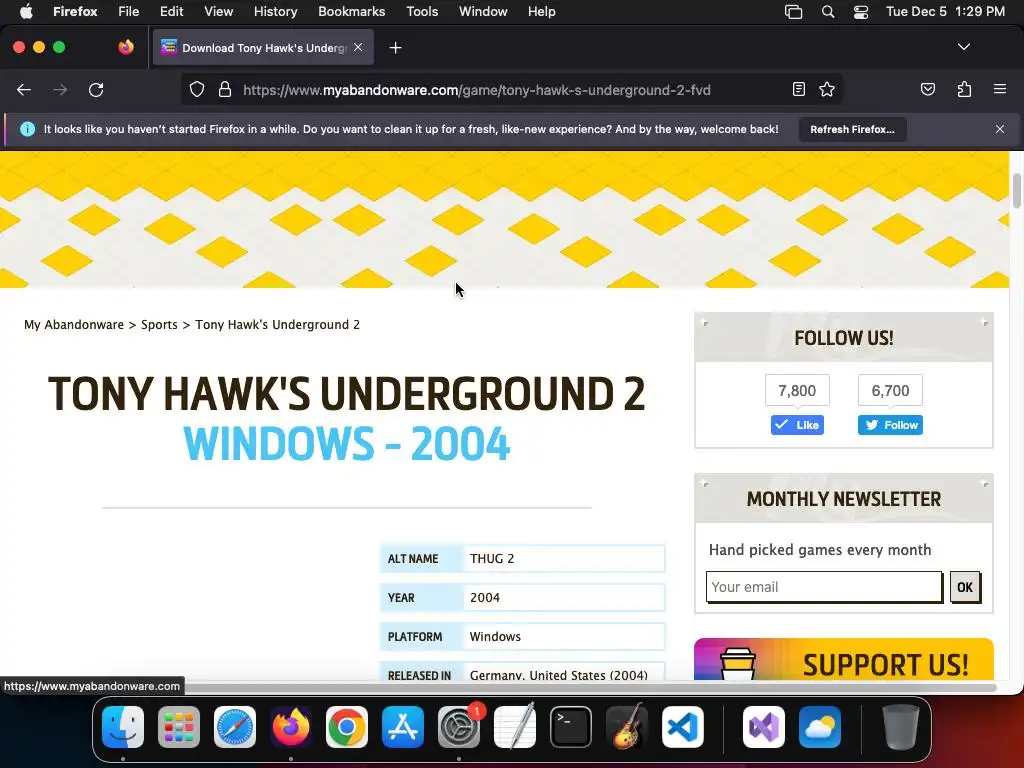Screen dimensions: 1024x768
Task: Close the Tony Hawk's Underground tab
Action: pyautogui.click(x=358, y=47)
